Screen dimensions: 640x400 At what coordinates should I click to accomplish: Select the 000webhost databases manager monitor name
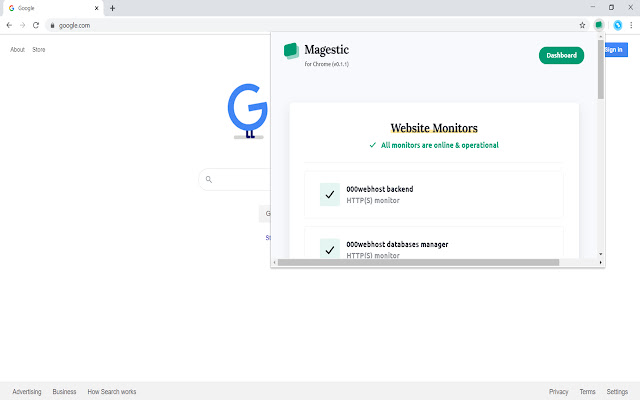[x=397, y=244]
